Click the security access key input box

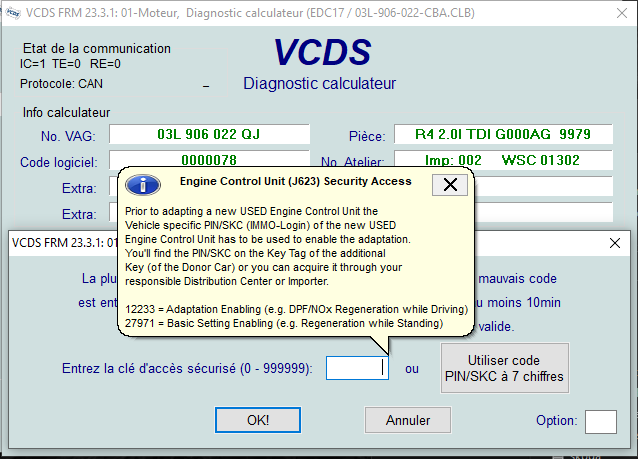(x=357, y=368)
